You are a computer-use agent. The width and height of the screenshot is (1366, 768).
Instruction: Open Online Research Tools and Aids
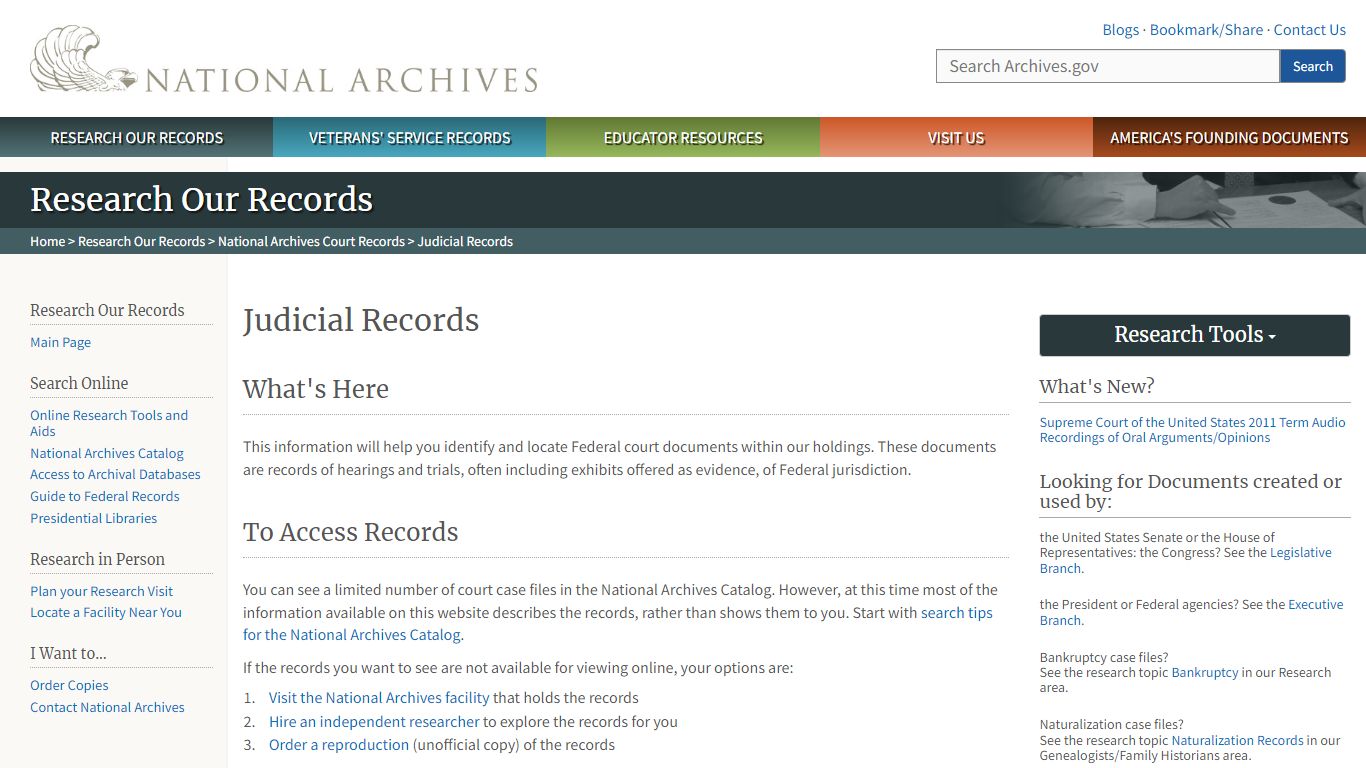(x=109, y=423)
